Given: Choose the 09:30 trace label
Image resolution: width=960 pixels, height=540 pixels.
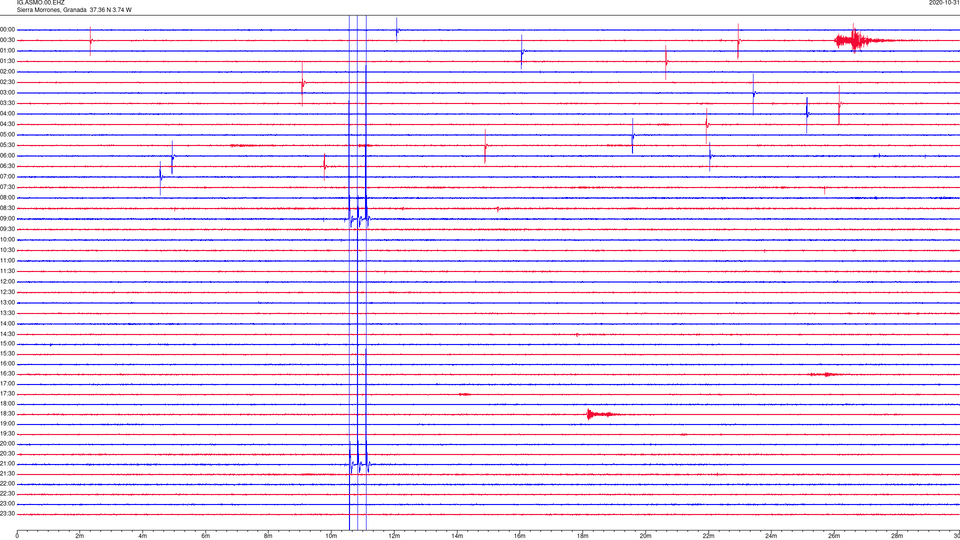Looking at the screenshot, I should (7, 229).
